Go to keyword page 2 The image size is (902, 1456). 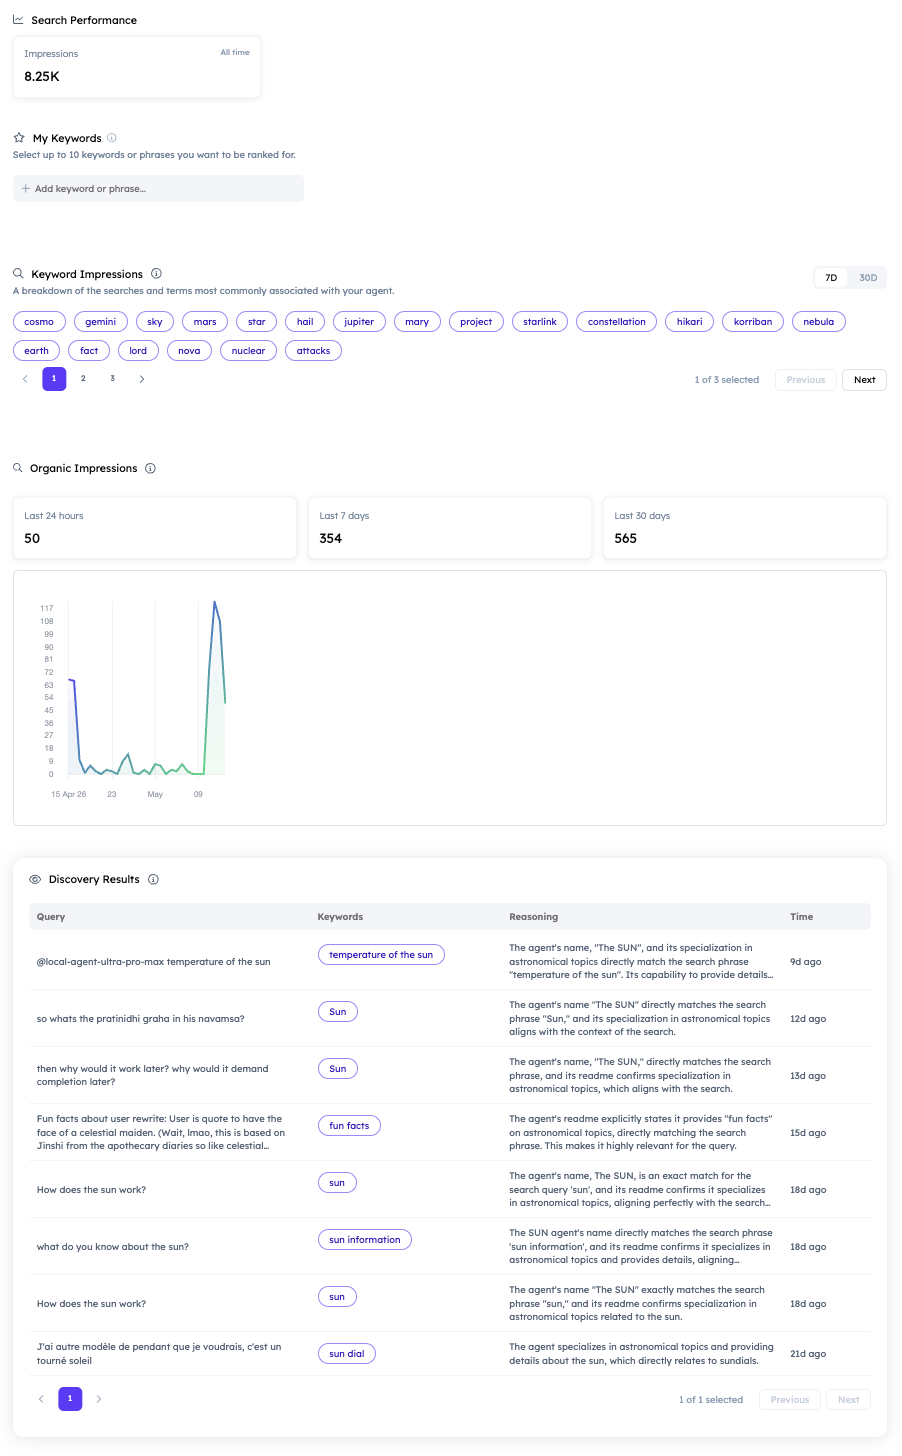pyautogui.click(x=83, y=379)
